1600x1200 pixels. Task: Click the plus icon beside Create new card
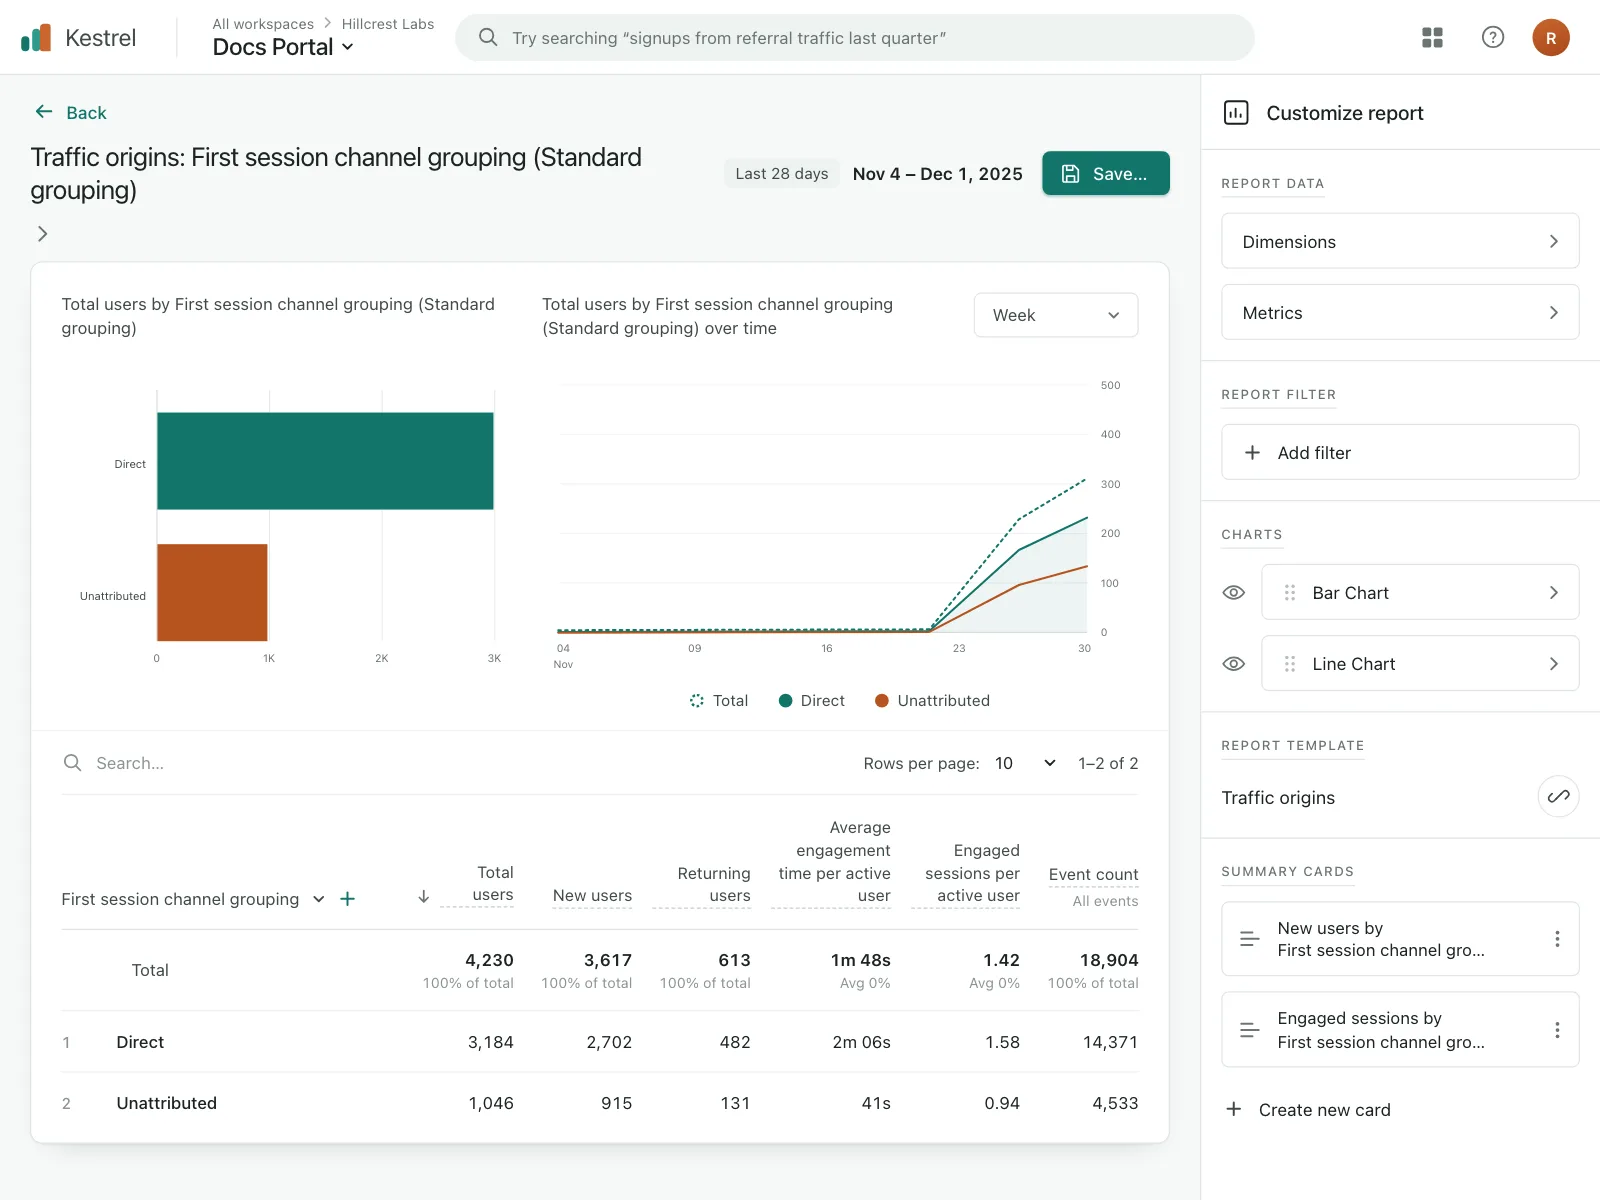(x=1234, y=1109)
